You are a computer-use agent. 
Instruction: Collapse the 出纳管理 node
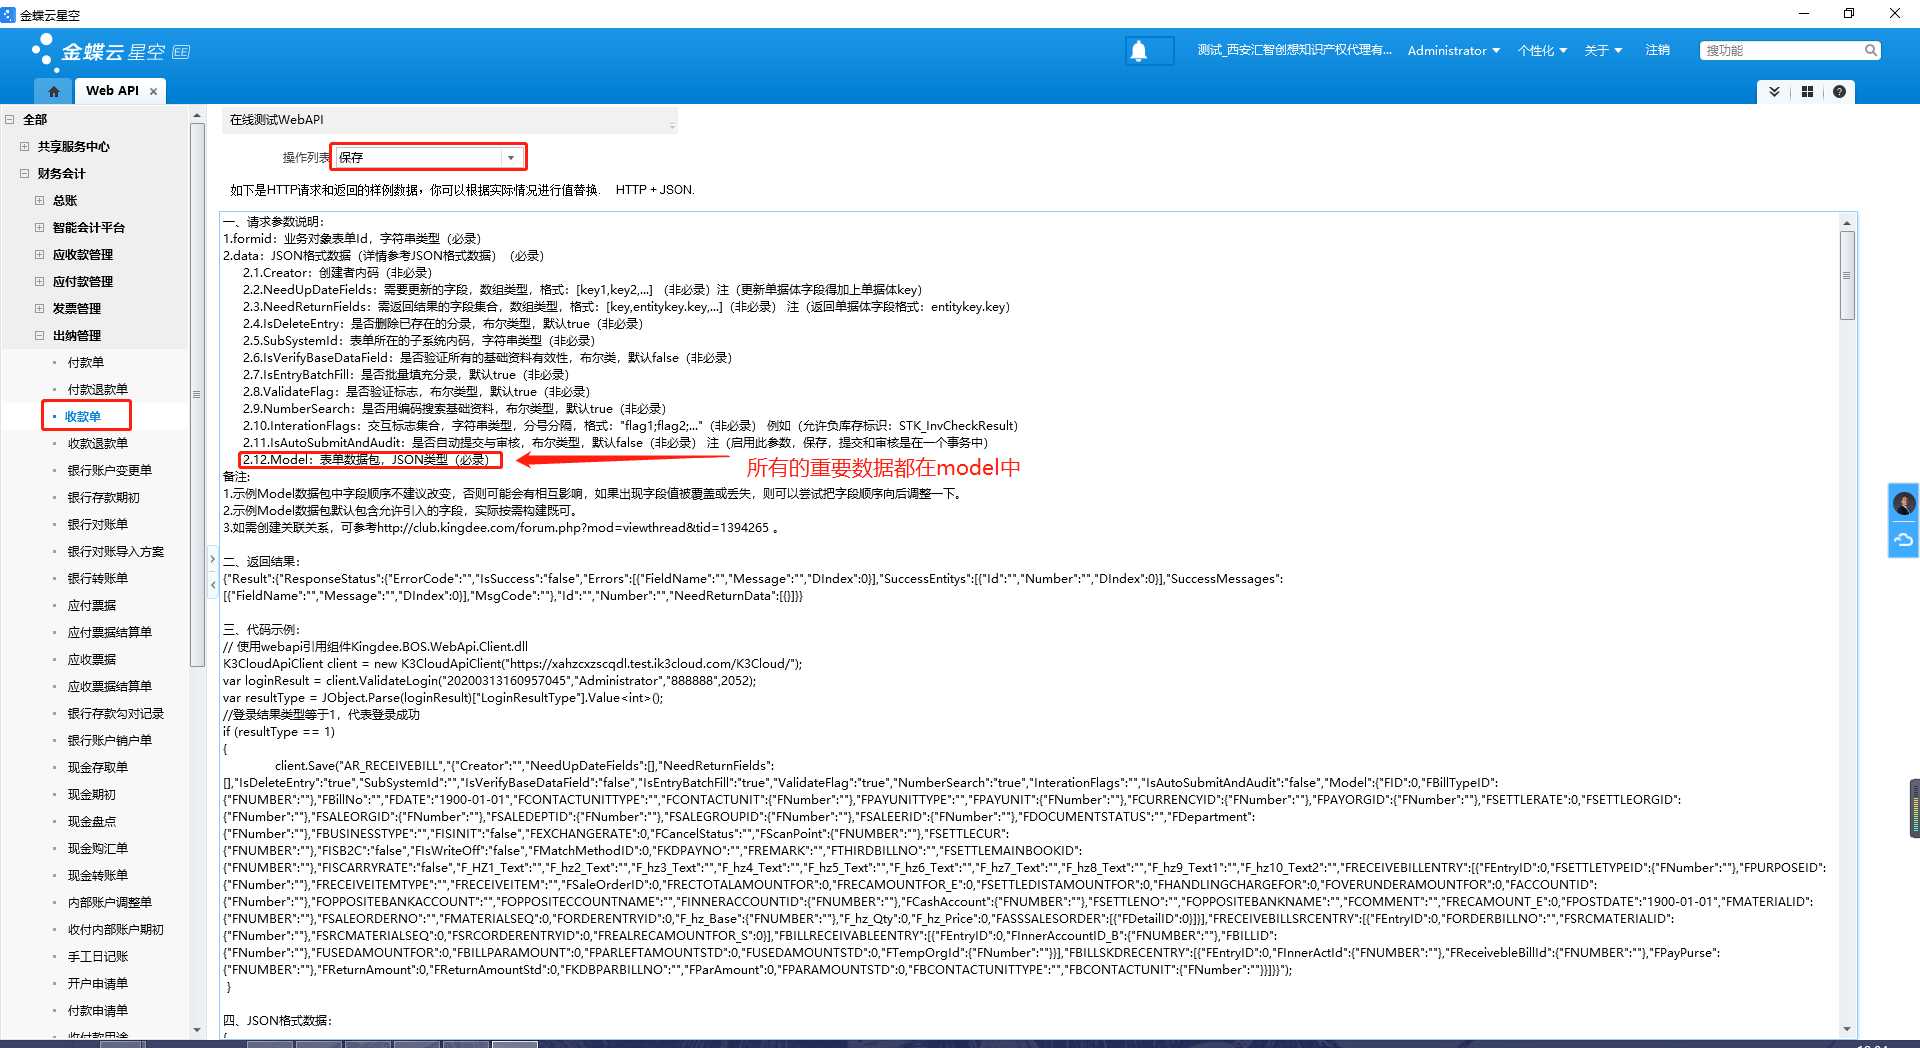coord(40,335)
